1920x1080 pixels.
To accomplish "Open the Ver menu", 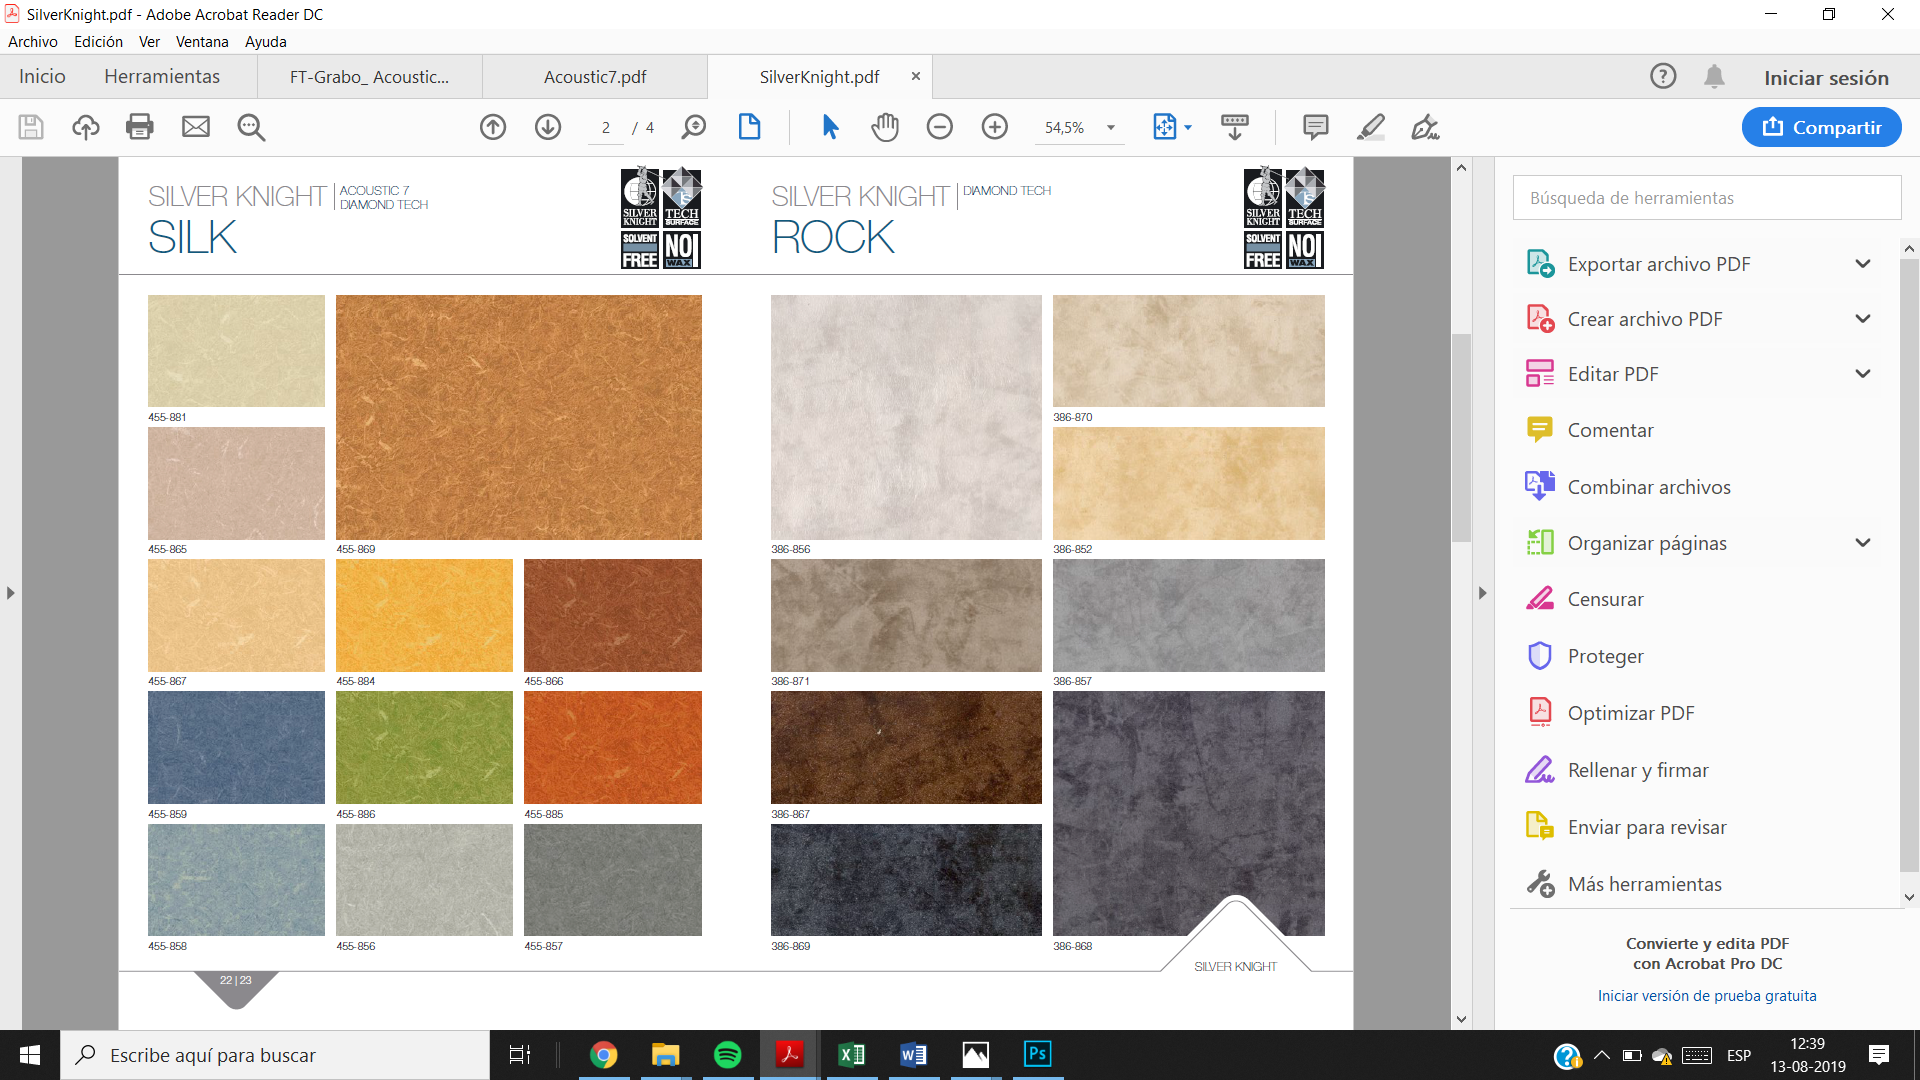I will tap(149, 42).
